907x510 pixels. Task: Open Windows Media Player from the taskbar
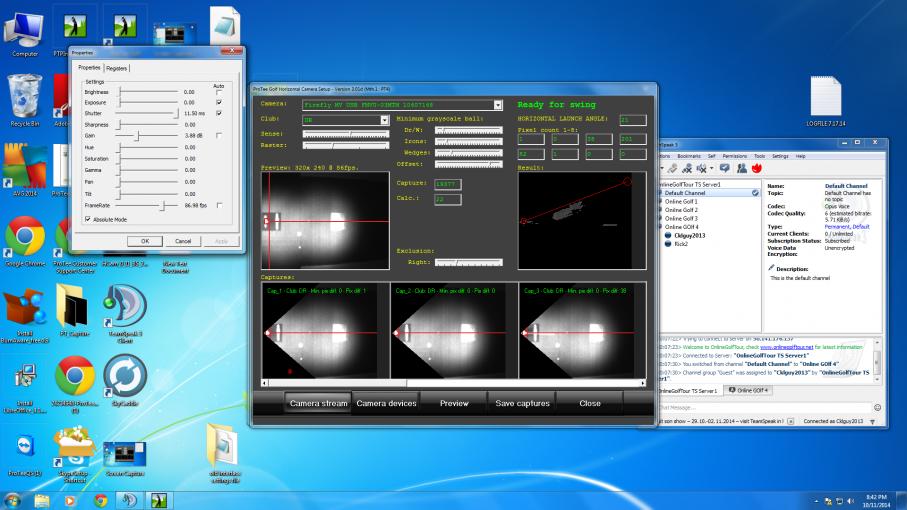point(71,501)
